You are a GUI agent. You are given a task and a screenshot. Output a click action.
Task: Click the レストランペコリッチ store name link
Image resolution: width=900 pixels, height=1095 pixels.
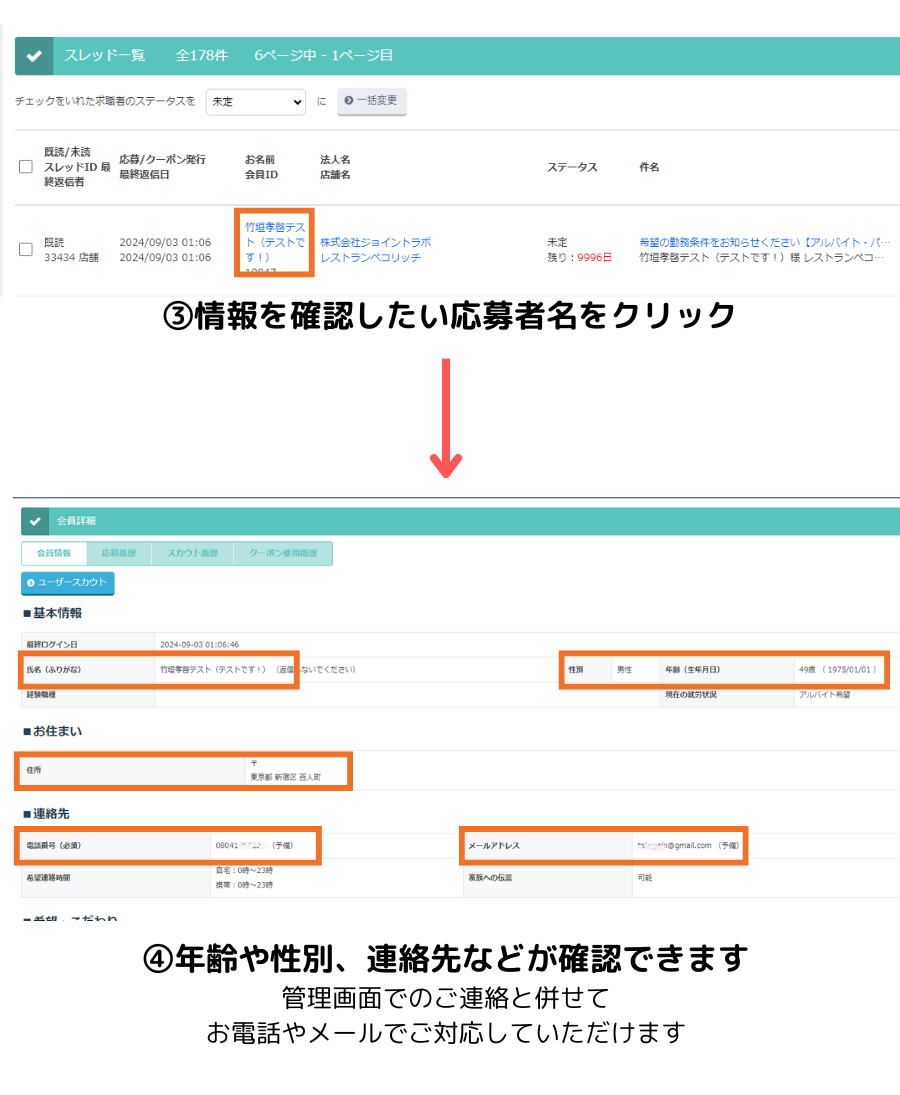click(366, 257)
